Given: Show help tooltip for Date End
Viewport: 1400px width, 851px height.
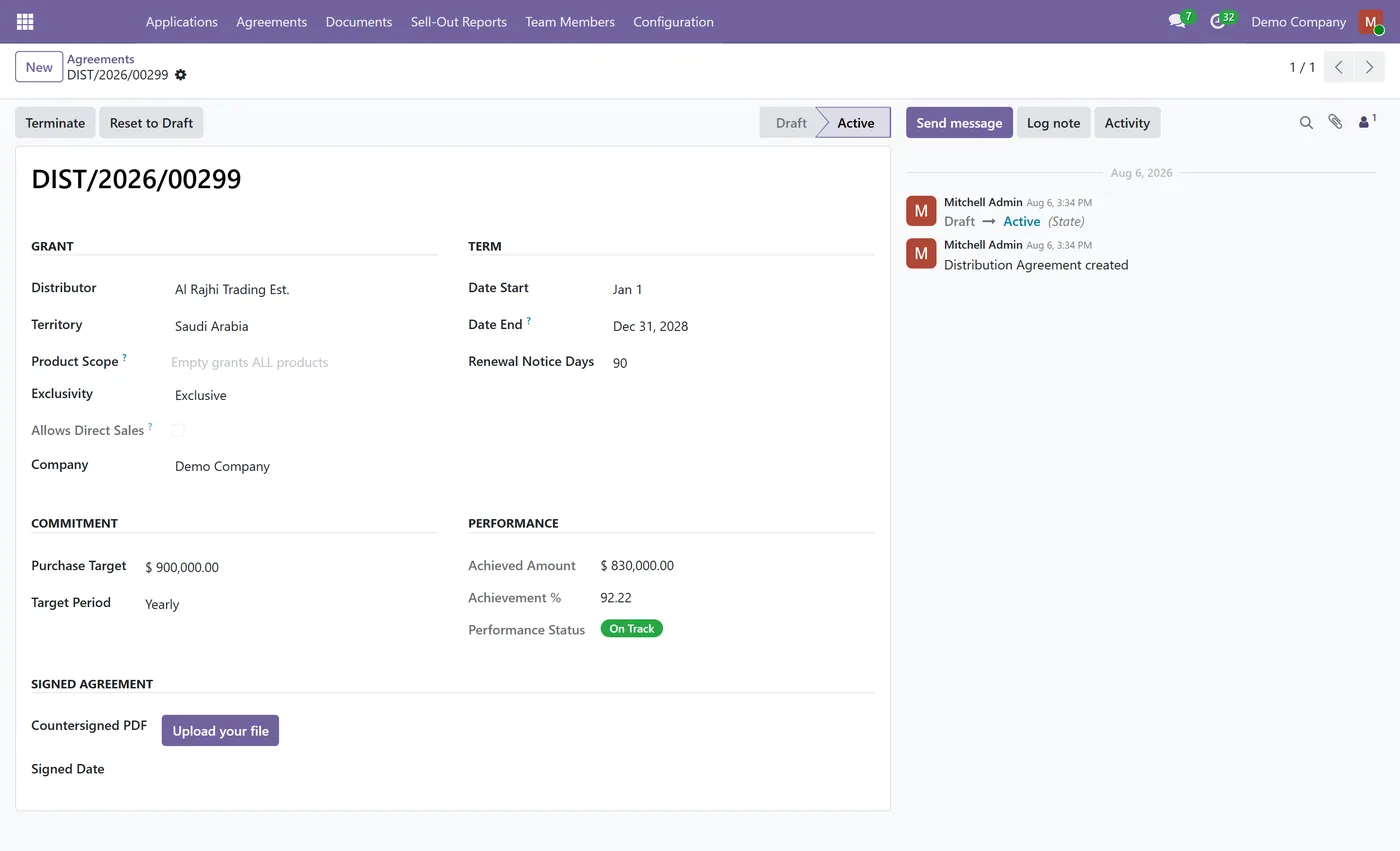Looking at the screenshot, I should pos(529,321).
